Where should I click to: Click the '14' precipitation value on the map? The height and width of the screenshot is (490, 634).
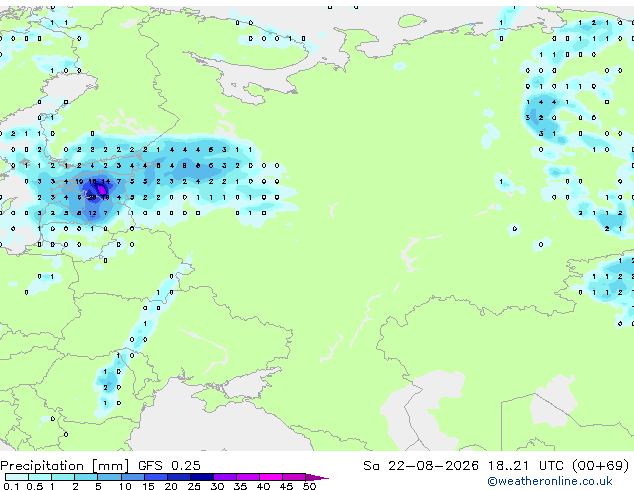tap(106, 182)
